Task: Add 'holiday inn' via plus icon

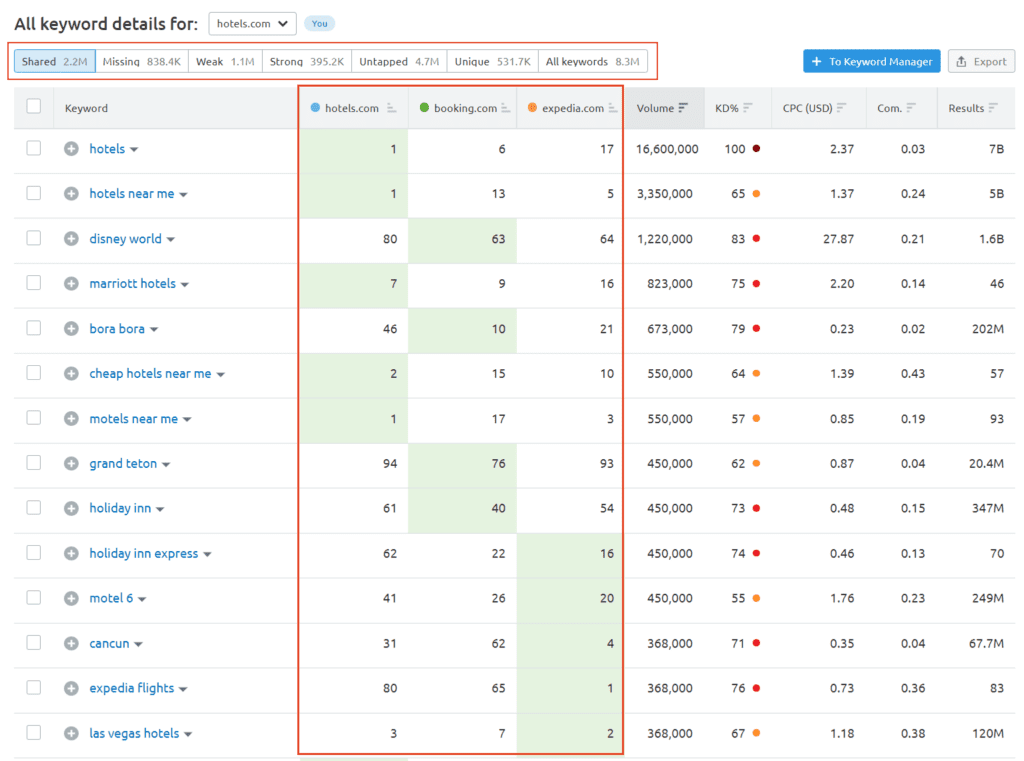Action: click(71, 508)
